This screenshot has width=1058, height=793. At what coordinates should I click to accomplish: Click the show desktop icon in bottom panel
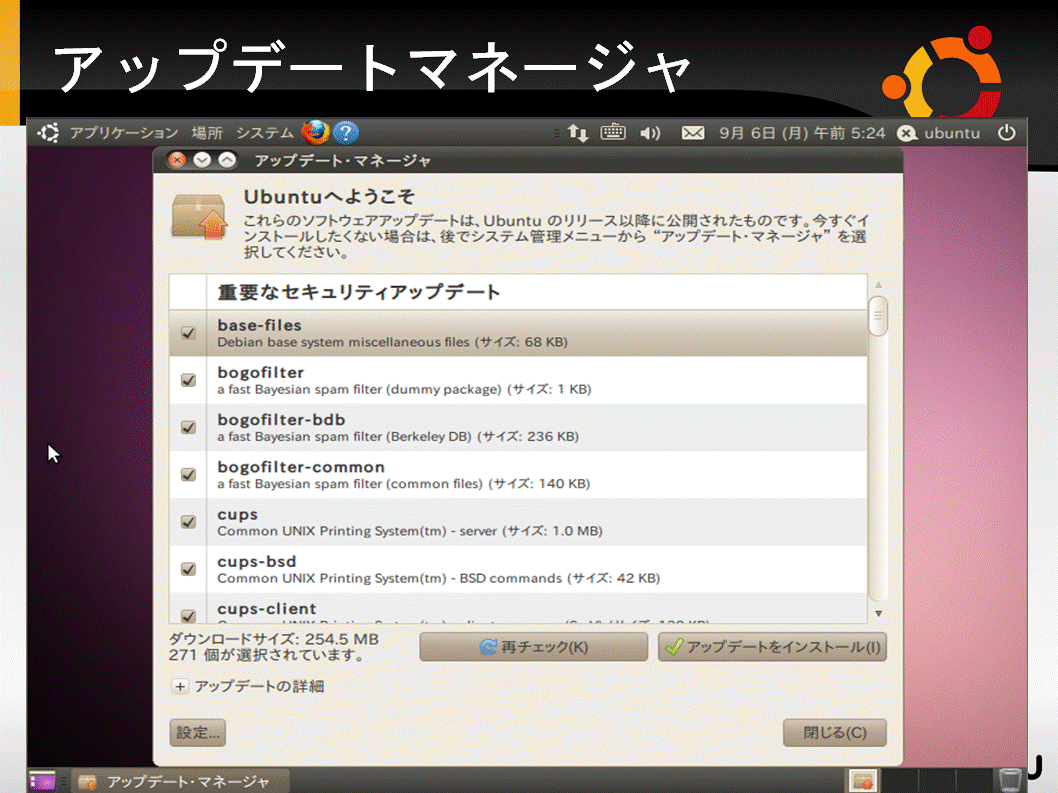(42, 781)
